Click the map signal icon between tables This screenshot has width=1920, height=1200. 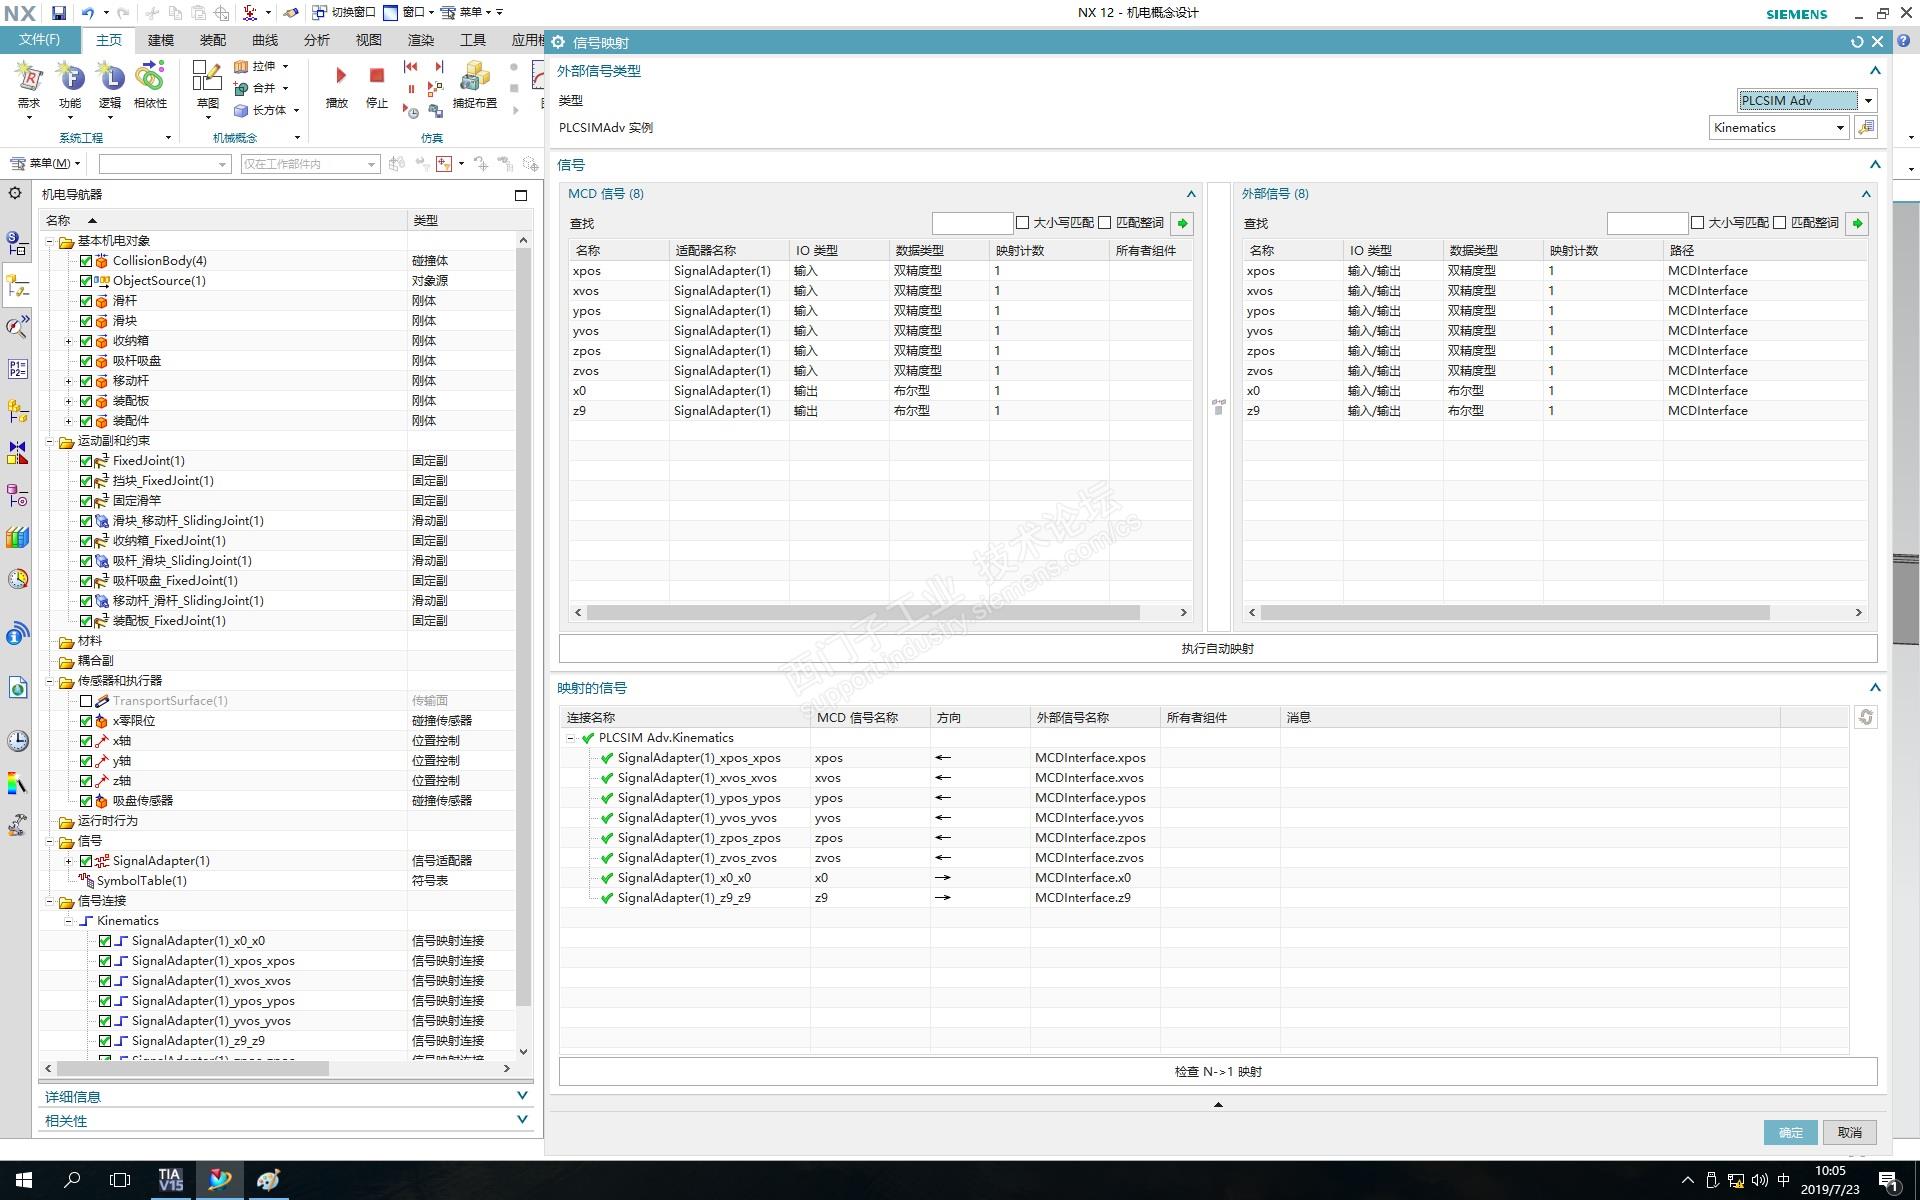click(1218, 407)
